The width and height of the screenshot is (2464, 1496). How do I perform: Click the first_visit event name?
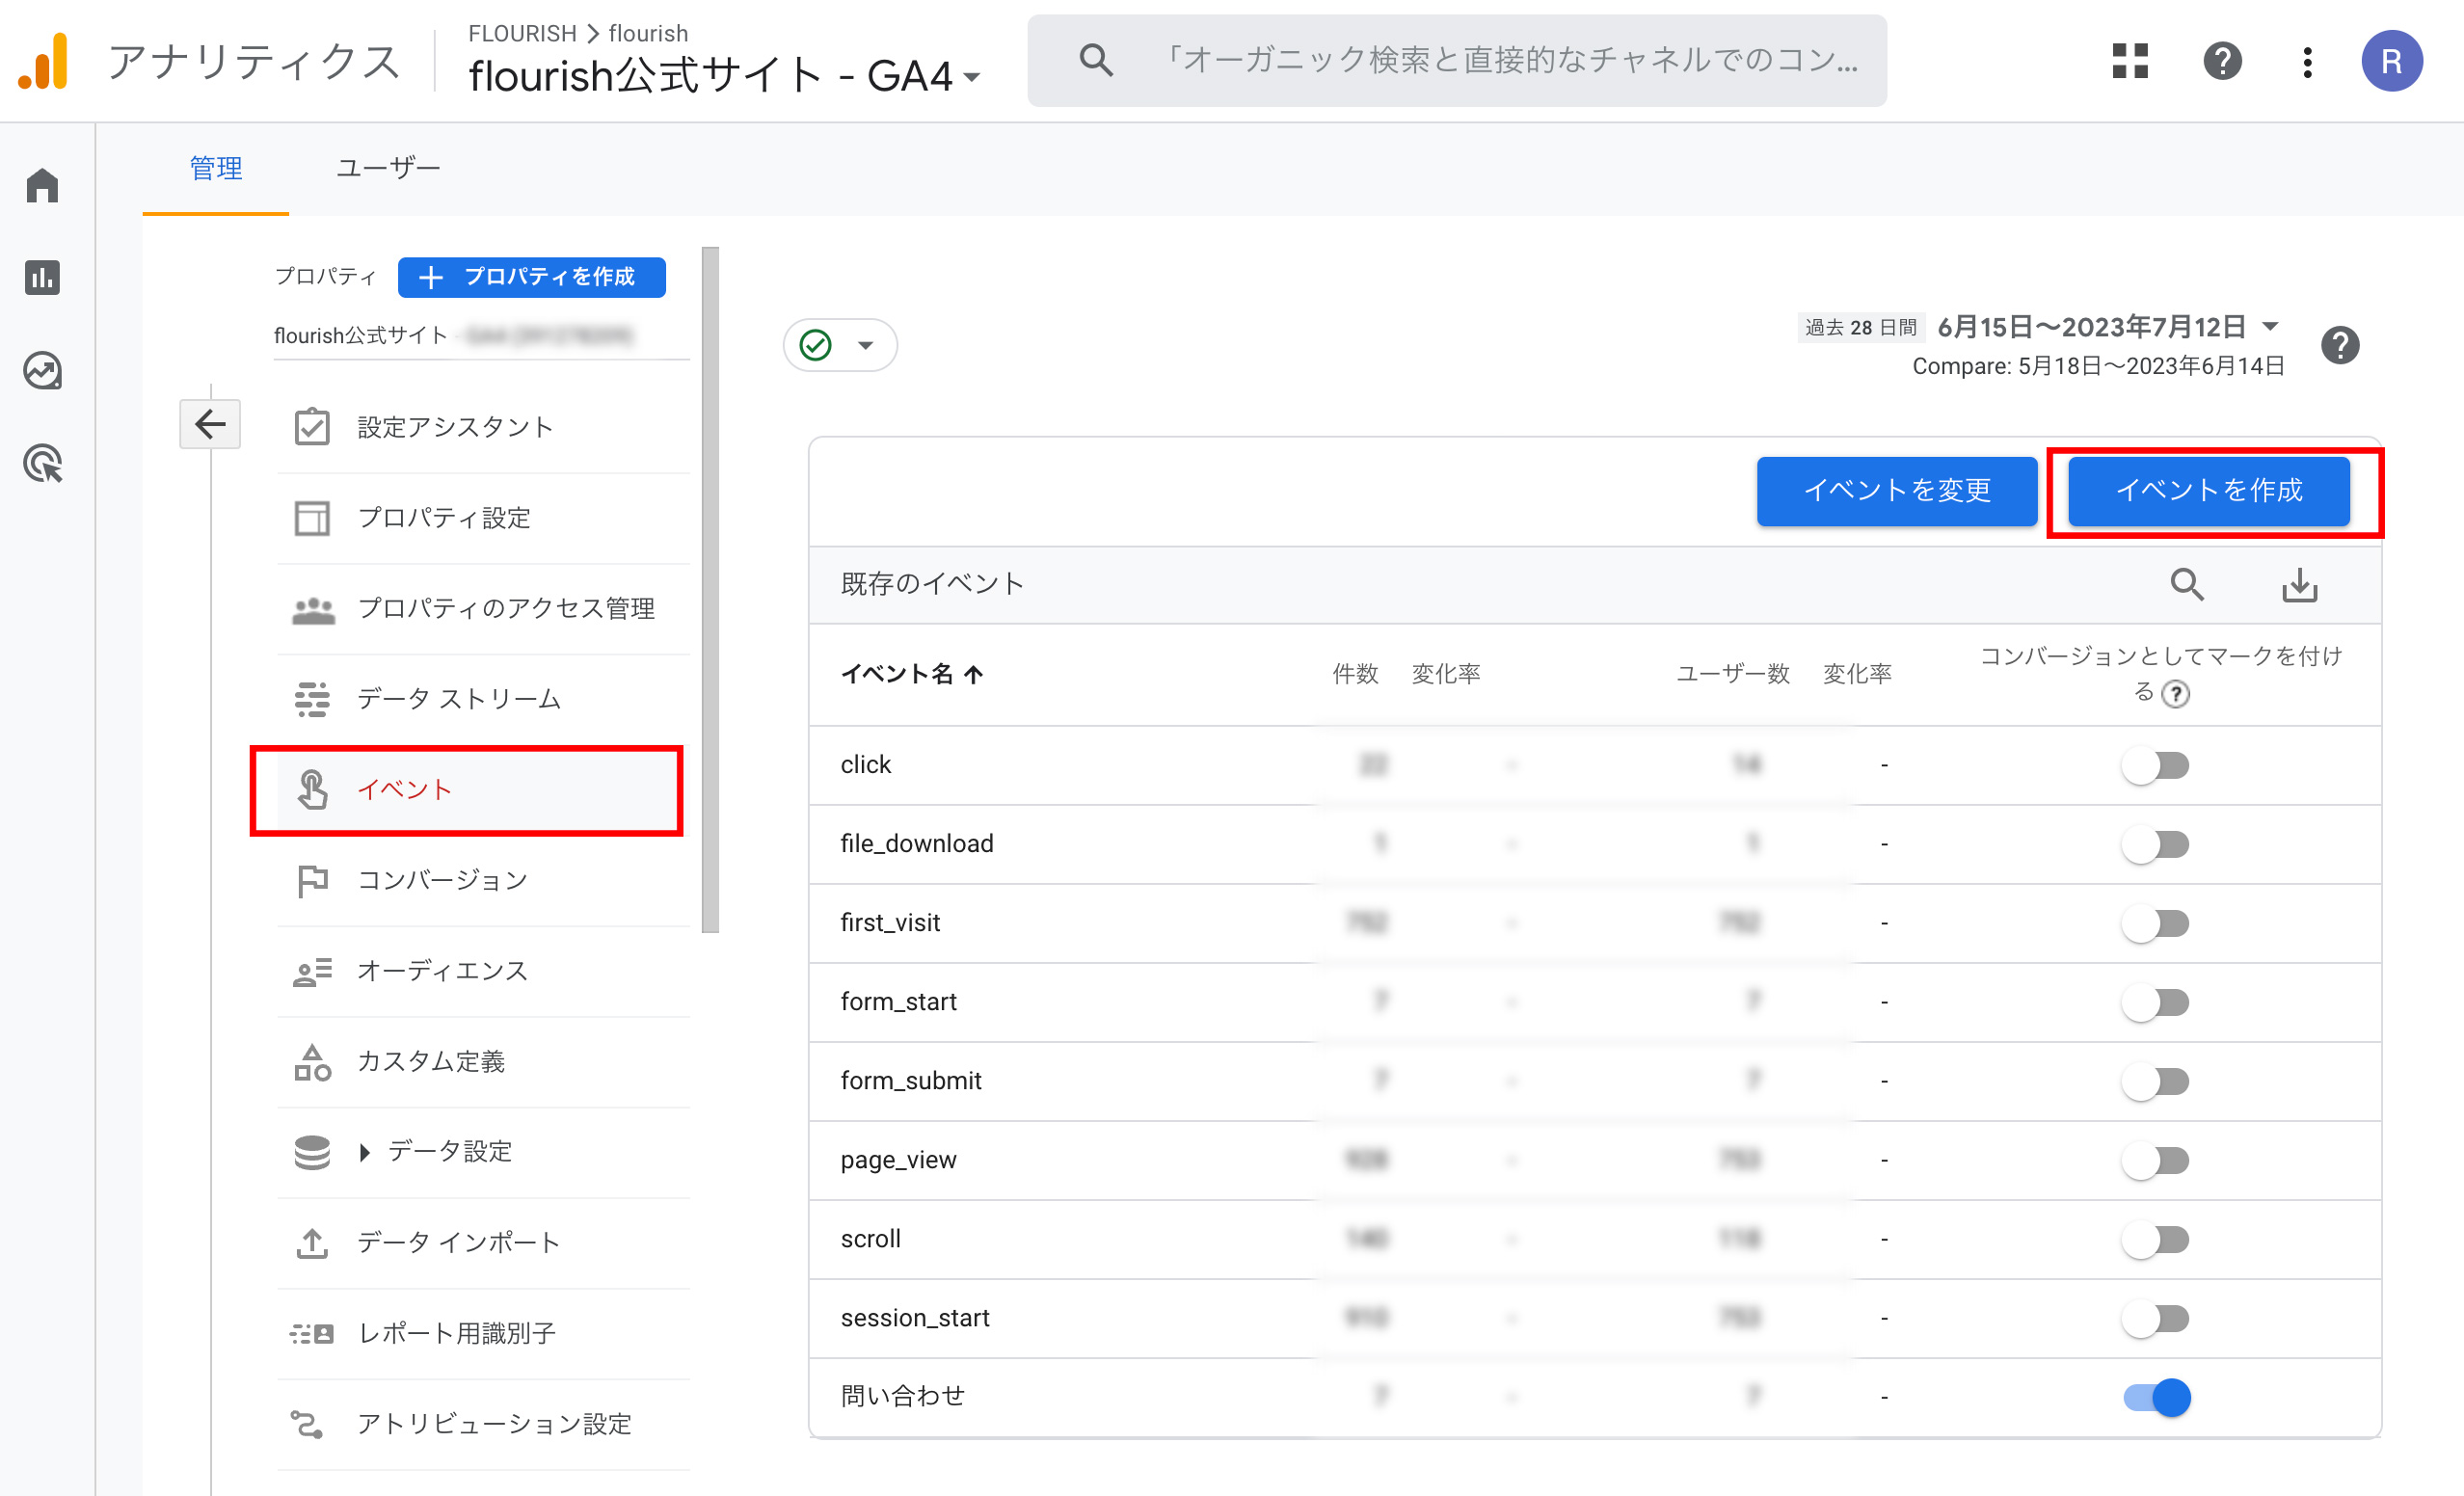click(890, 923)
